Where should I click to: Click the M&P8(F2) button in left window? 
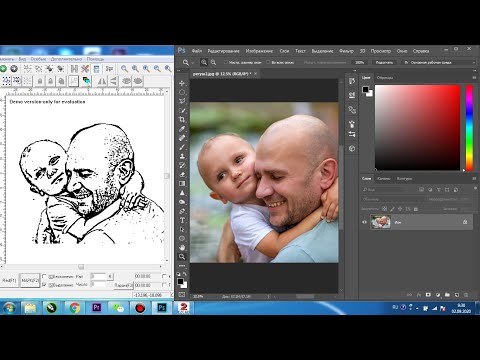tap(30, 281)
